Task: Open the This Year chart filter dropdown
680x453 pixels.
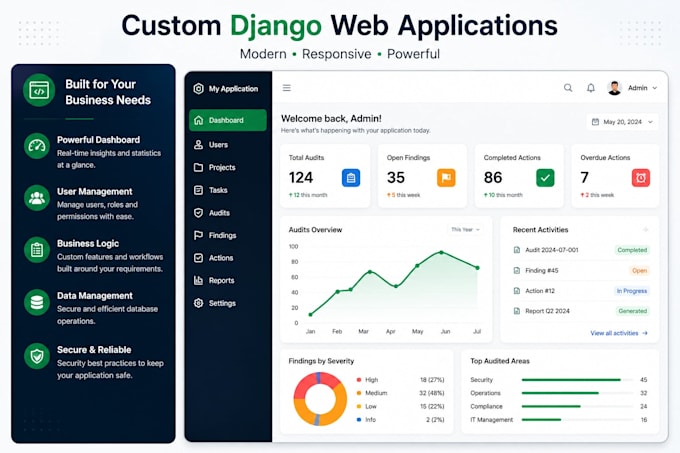Action: 465,229
